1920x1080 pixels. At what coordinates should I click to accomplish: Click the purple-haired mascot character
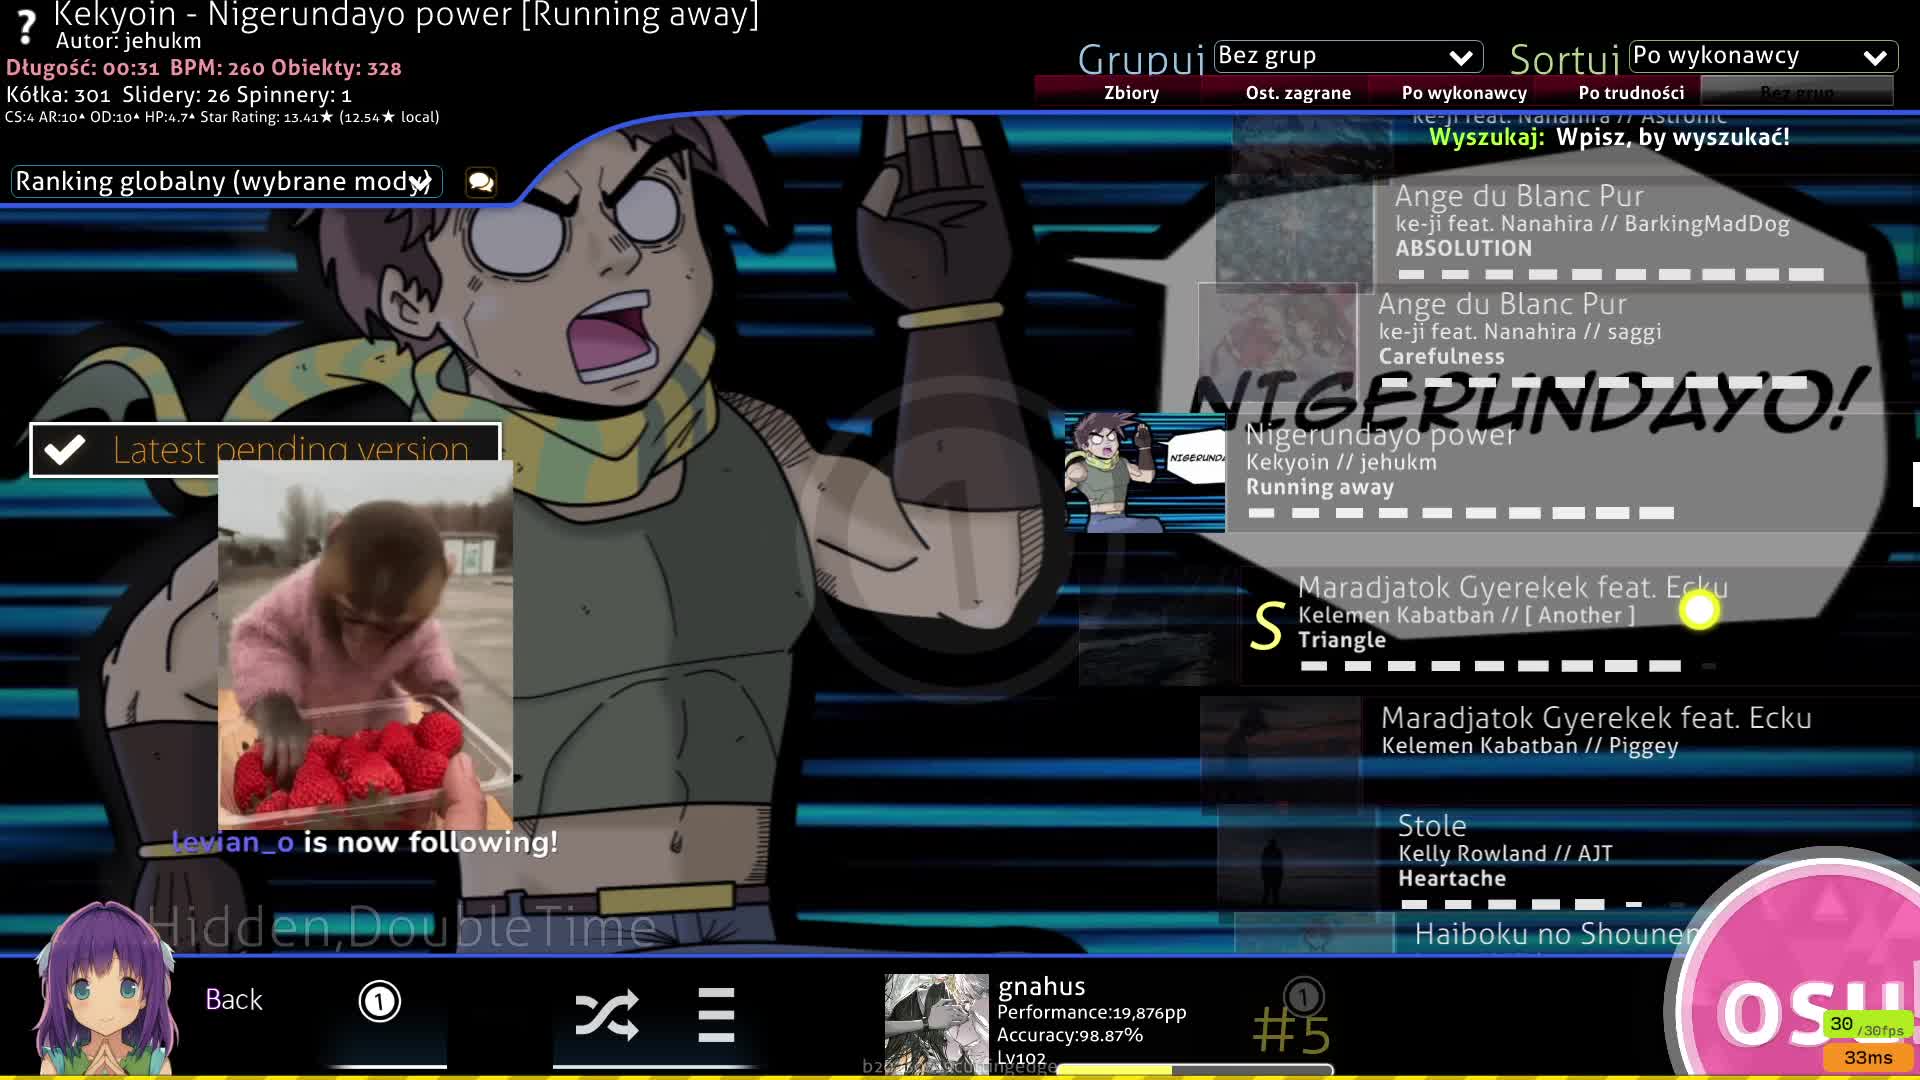click(106, 988)
